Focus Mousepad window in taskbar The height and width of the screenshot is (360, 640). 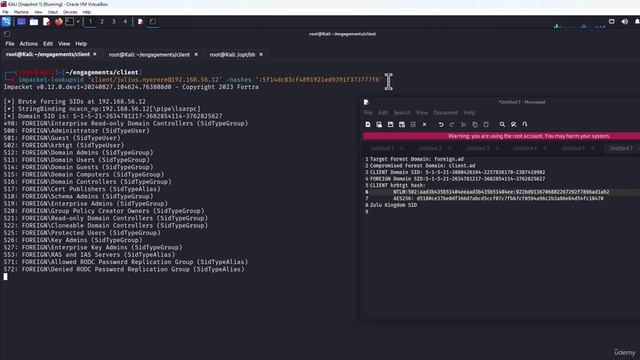[140, 22]
